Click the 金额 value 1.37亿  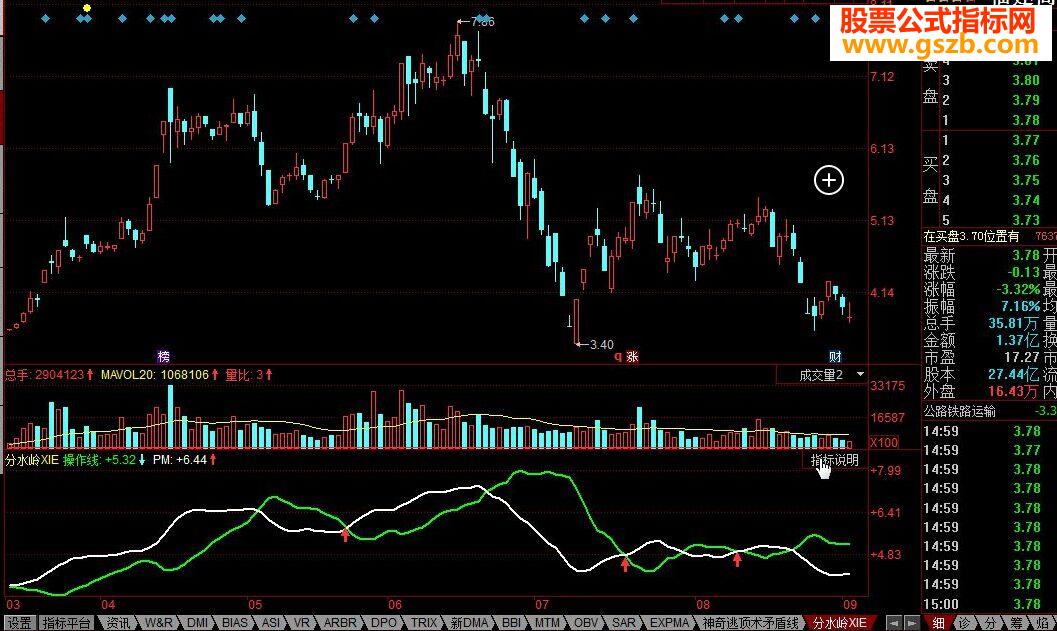(1019, 340)
